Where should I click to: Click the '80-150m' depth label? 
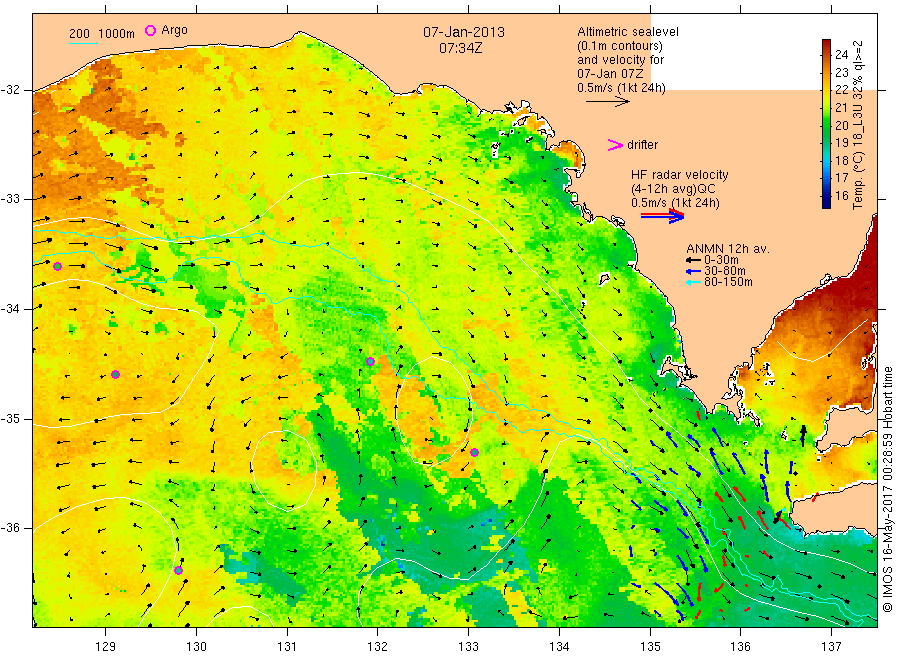[x=728, y=282]
